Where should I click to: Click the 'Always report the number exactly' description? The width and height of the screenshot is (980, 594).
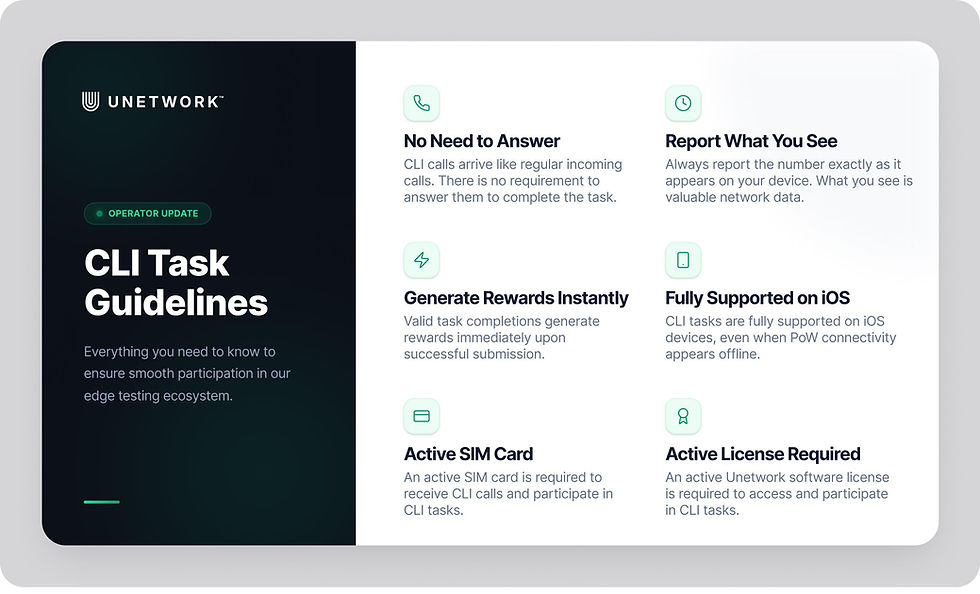click(789, 181)
